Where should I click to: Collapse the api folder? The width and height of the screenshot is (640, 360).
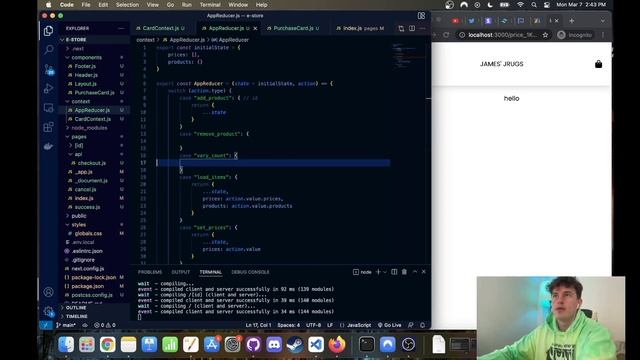click(x=78, y=154)
